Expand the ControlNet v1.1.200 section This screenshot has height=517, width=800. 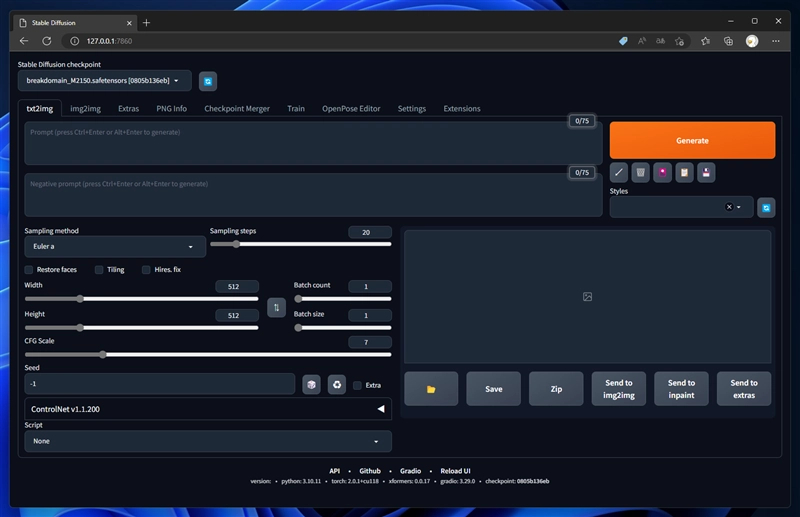coord(208,409)
